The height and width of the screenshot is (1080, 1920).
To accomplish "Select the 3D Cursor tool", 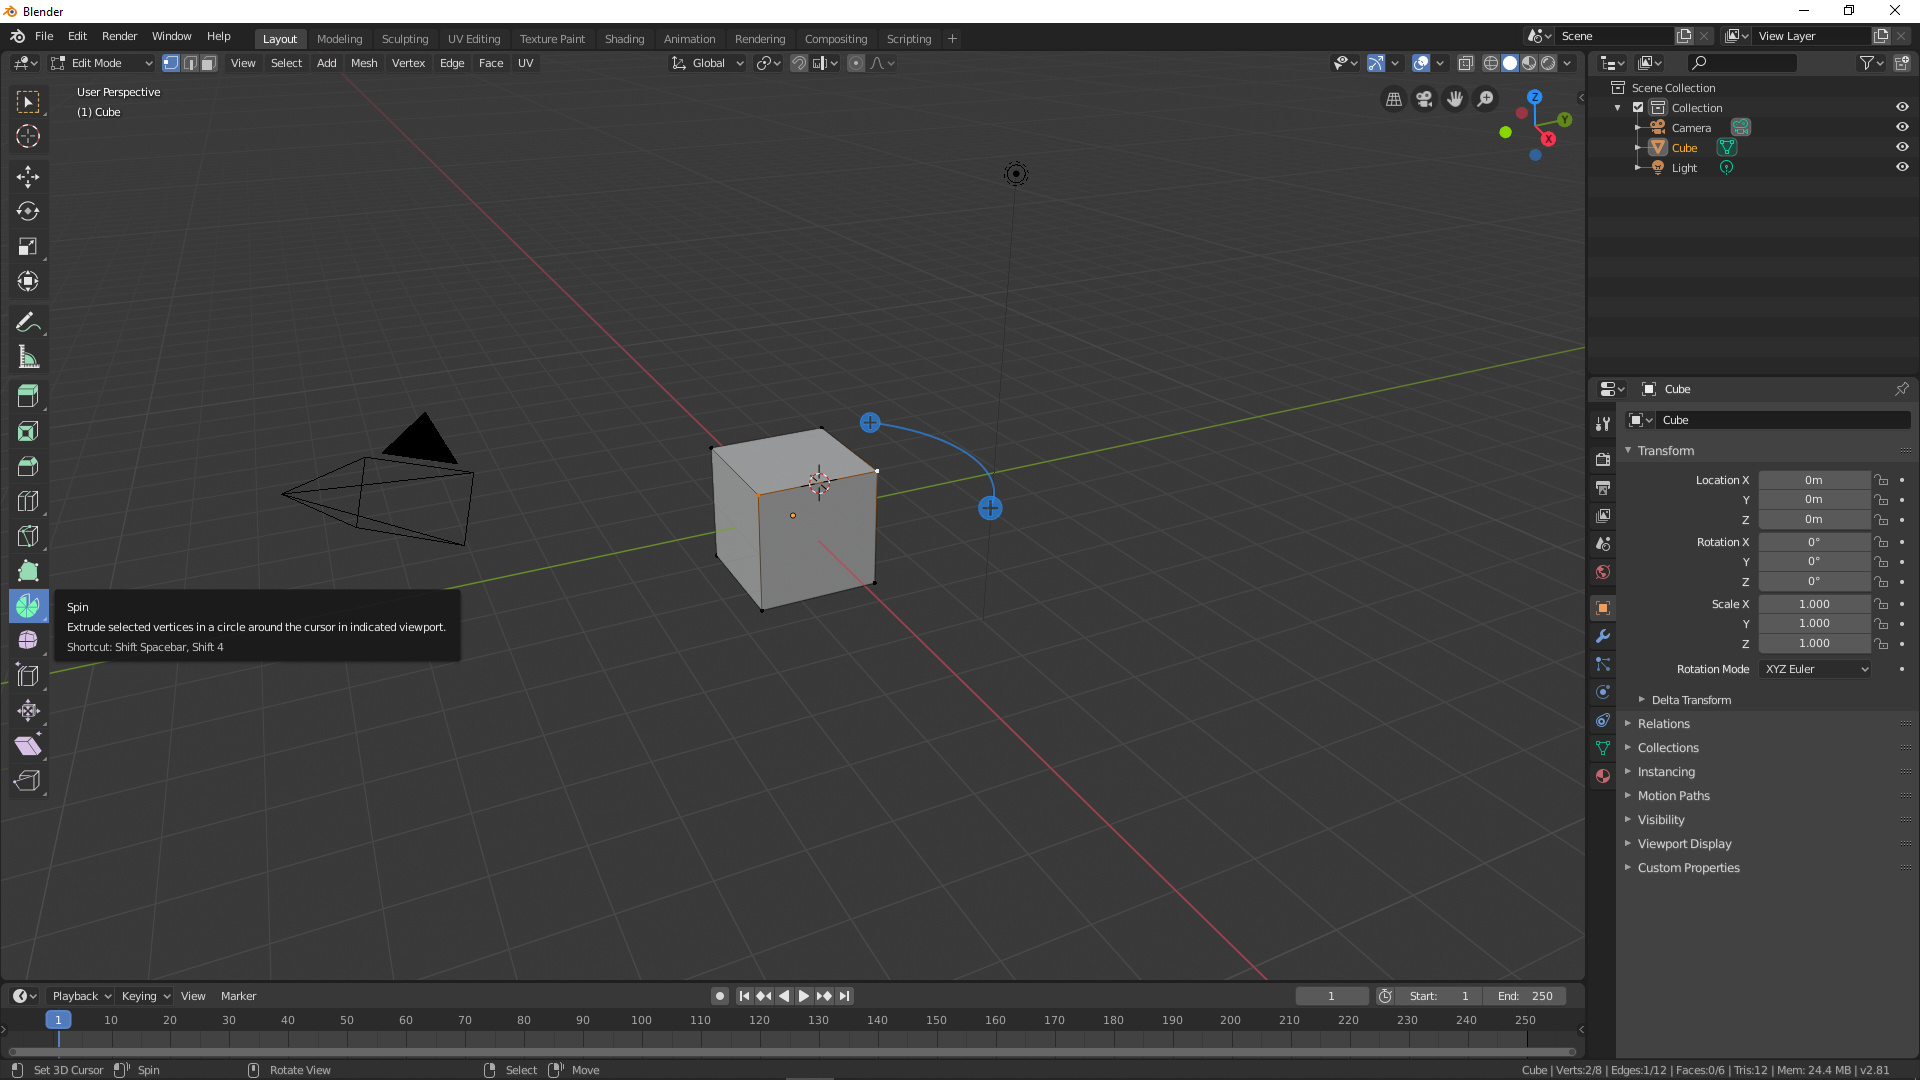I will click(28, 137).
